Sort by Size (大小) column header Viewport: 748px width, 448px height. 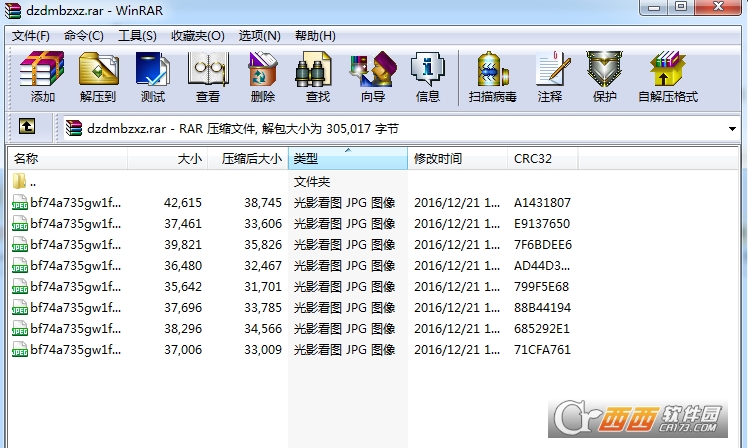click(167, 158)
